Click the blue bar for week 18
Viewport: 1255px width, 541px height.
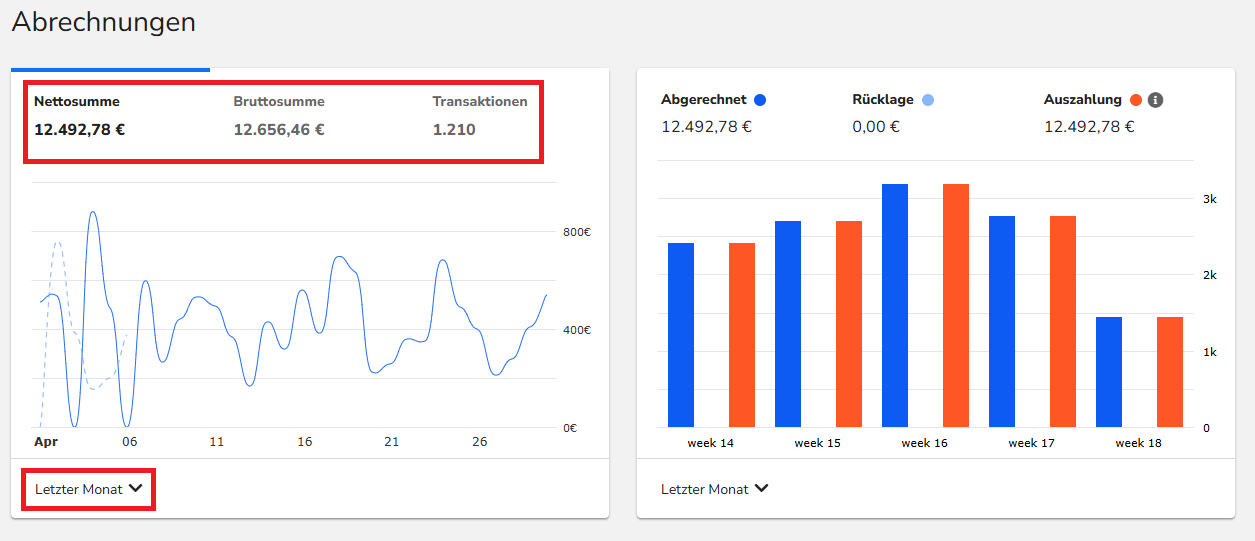1109,372
